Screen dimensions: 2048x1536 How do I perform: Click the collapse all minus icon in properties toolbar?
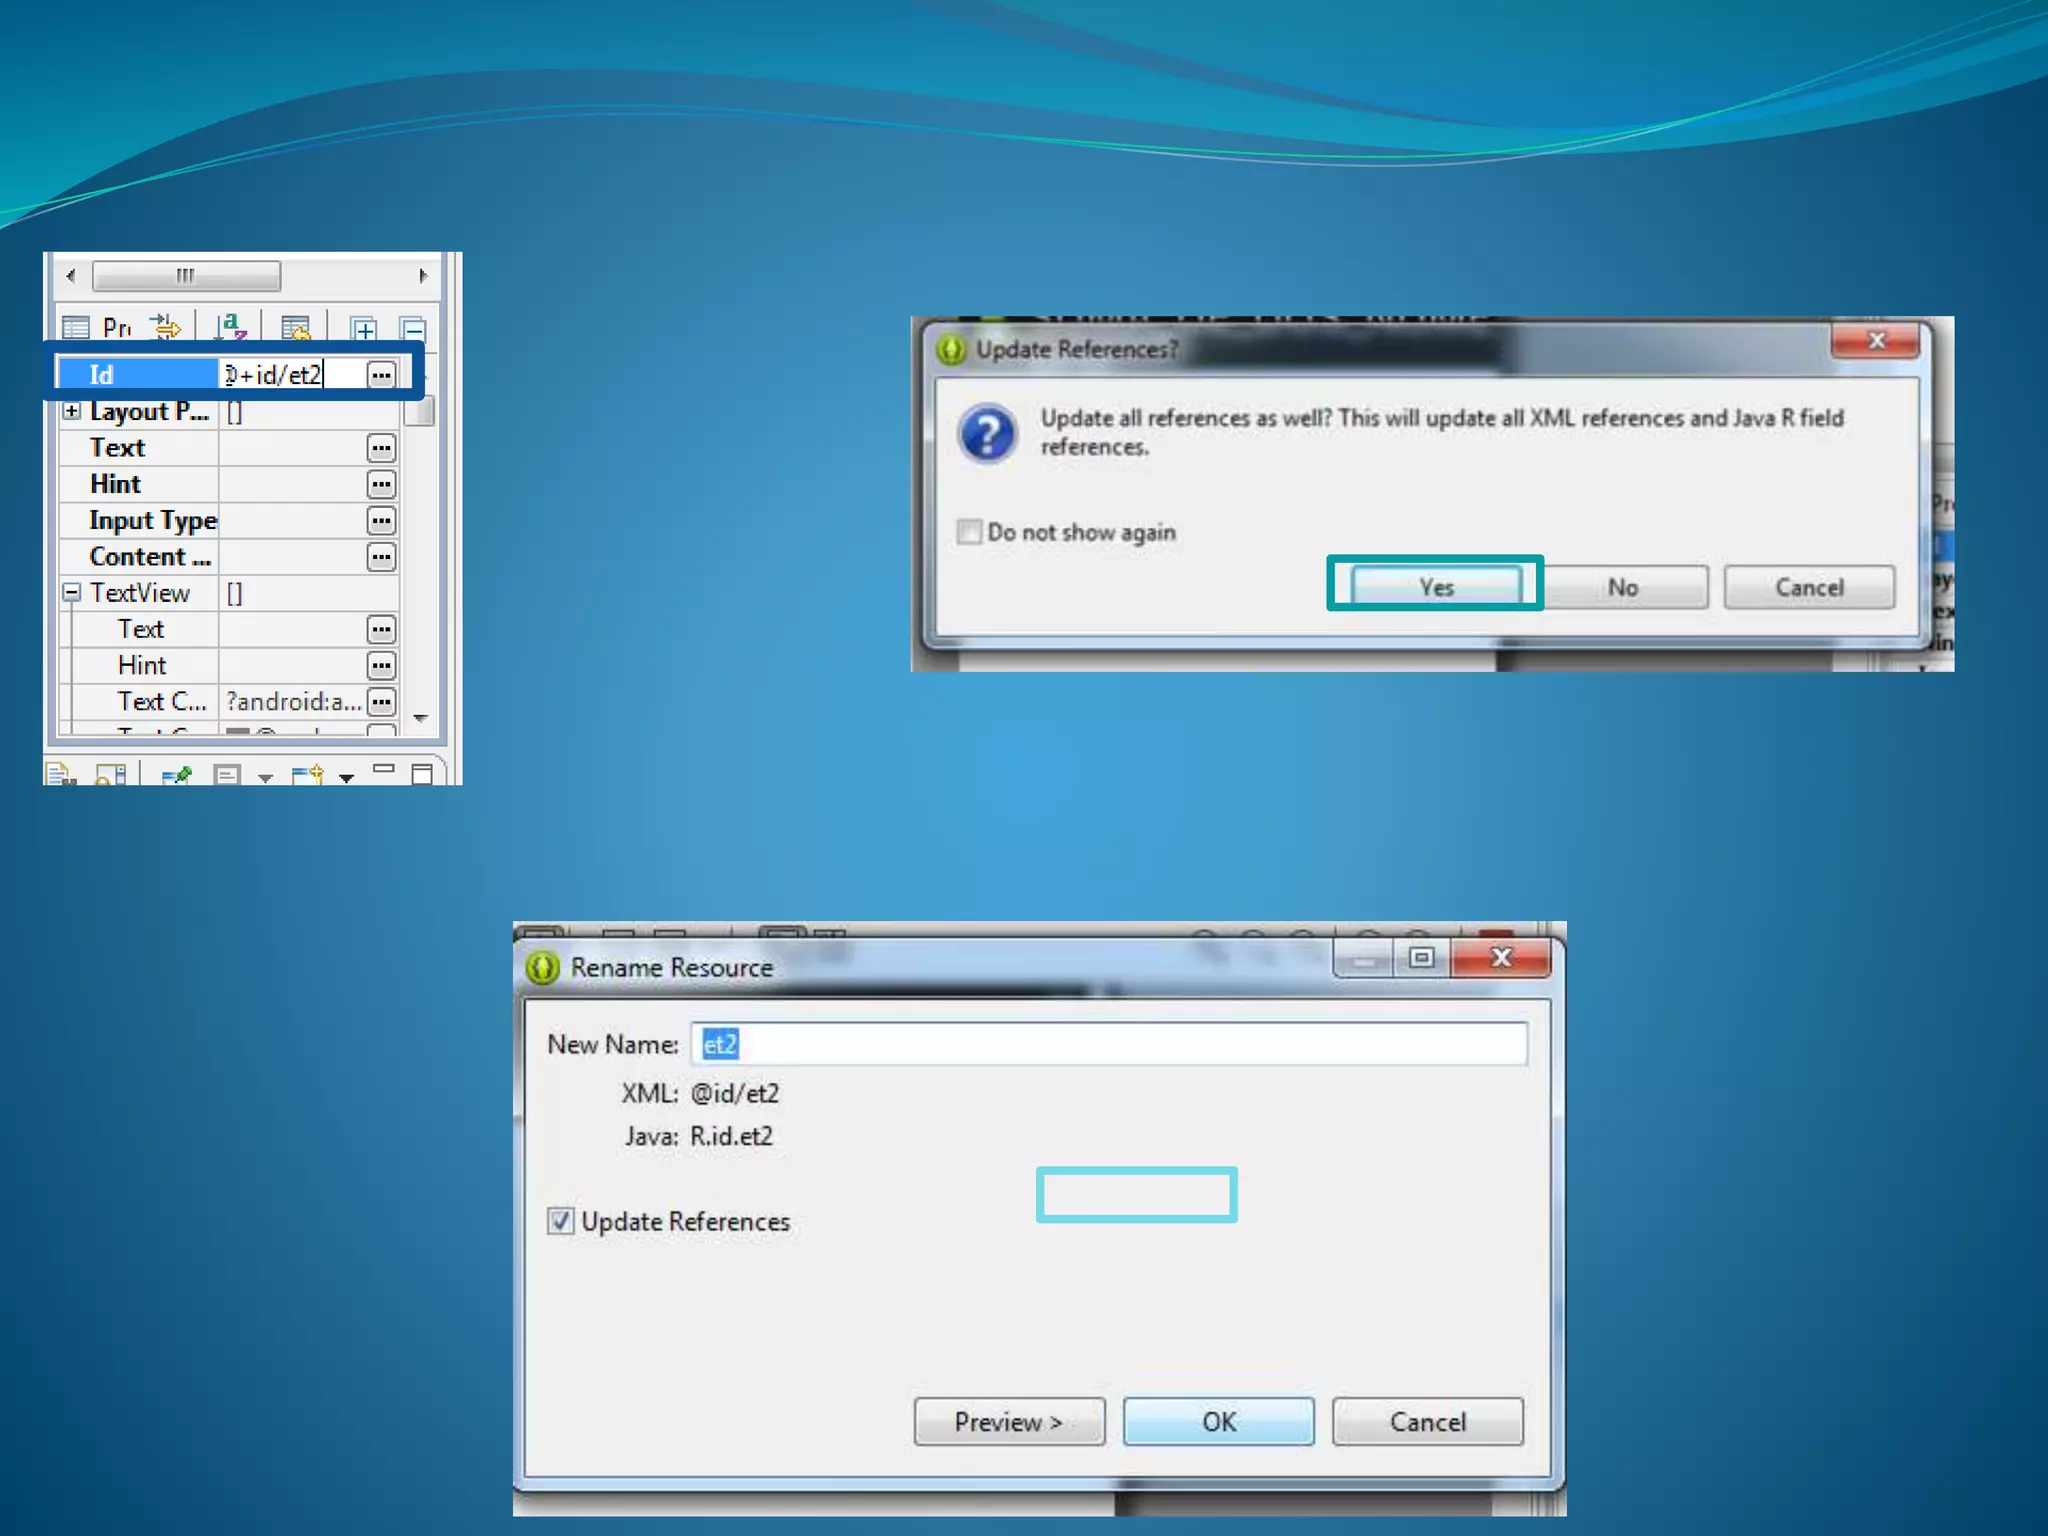(413, 328)
